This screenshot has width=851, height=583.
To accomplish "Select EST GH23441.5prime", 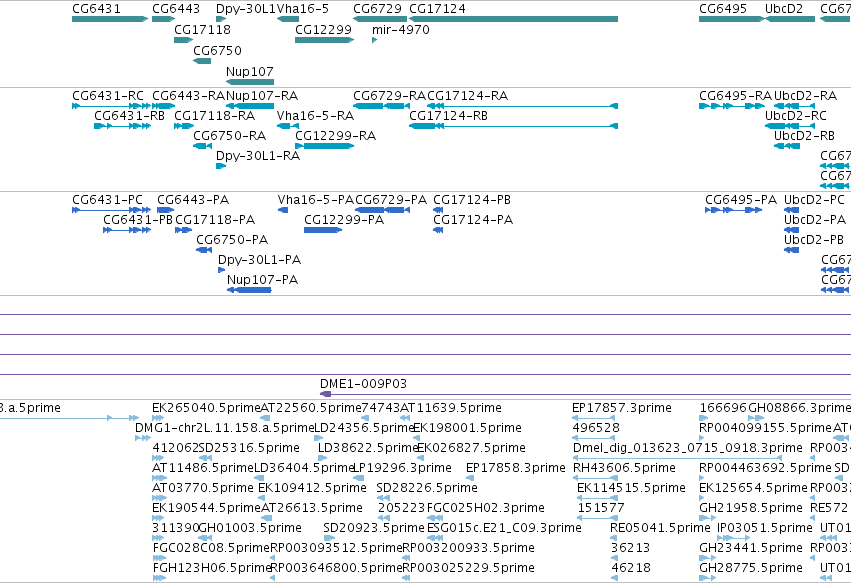I will [x=708, y=558].
